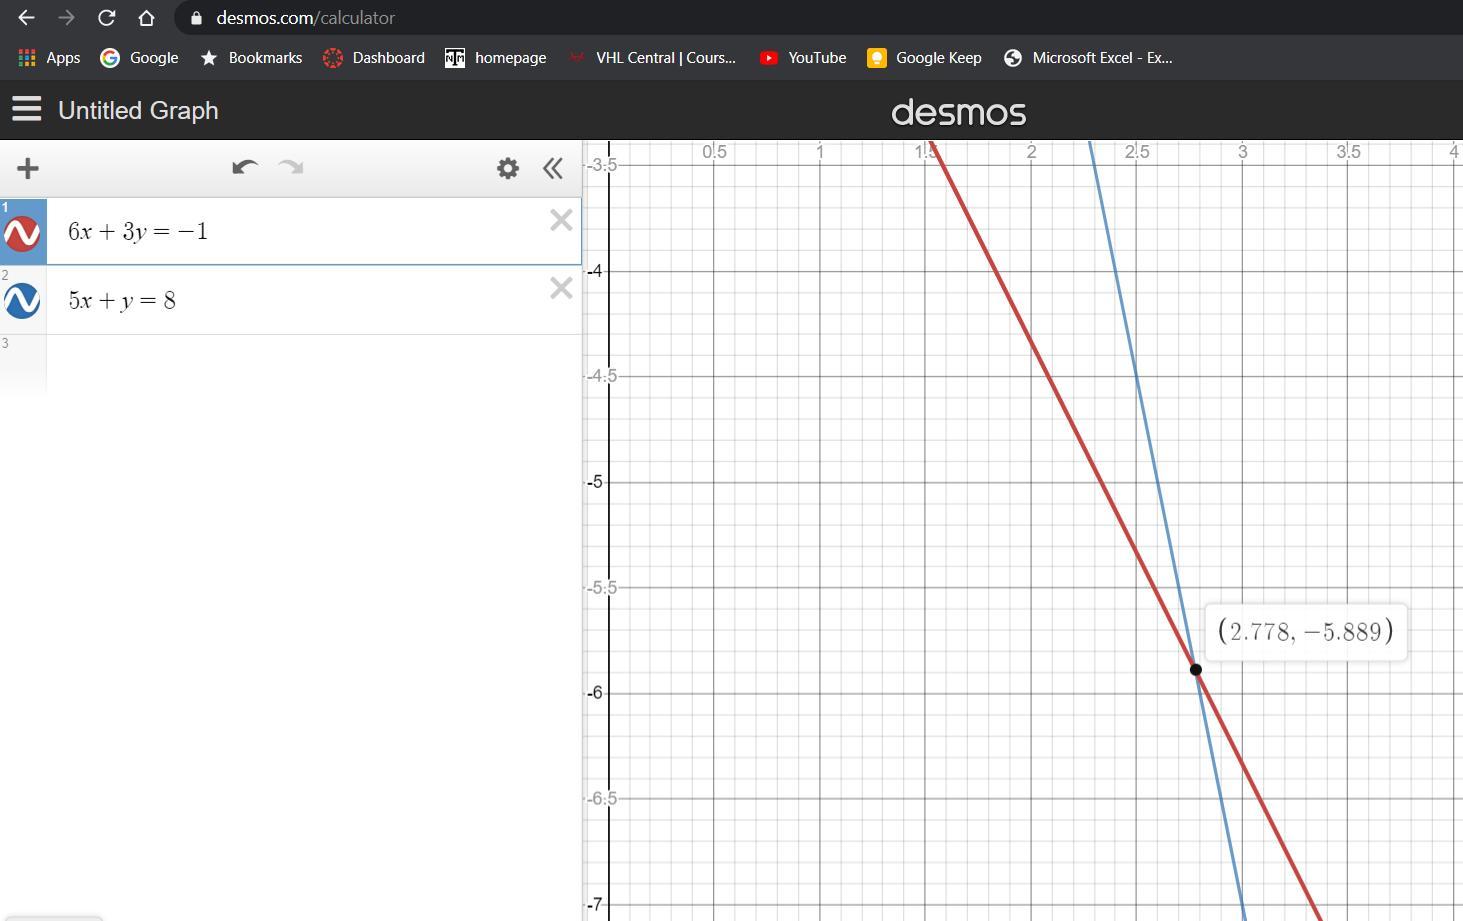Image resolution: width=1463 pixels, height=921 pixels.
Task: Click the address bar showing desmos.com/calculator
Action: [820, 18]
